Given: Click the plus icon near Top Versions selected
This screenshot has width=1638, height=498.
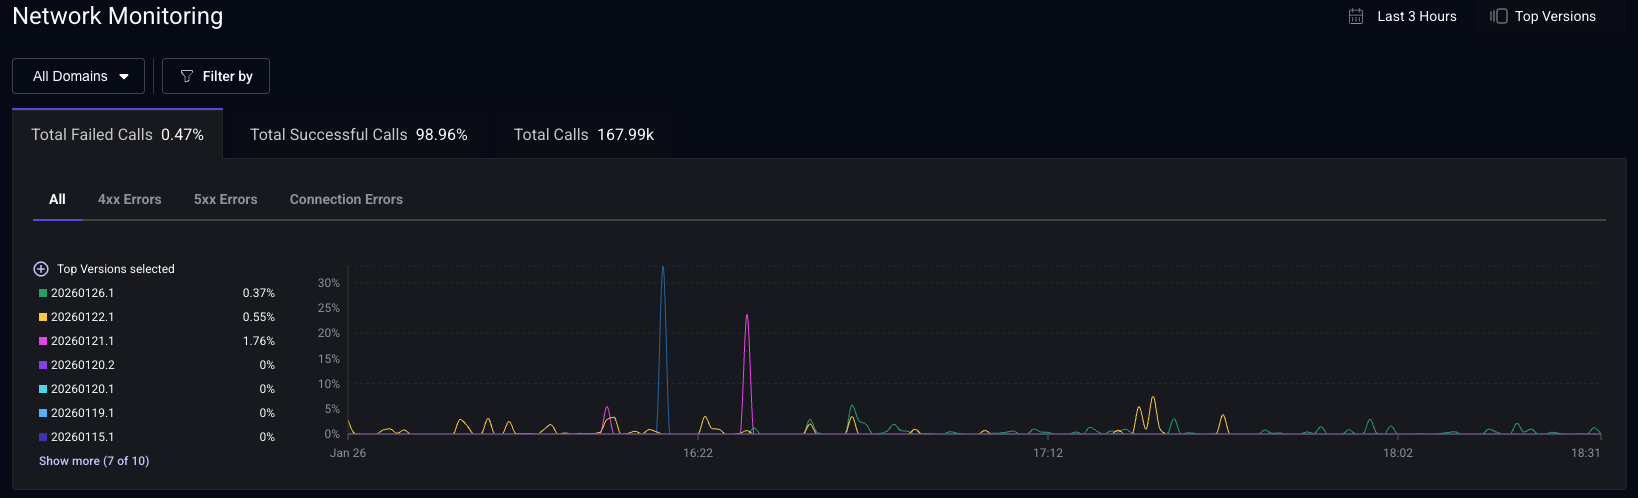Looking at the screenshot, I should (41, 269).
